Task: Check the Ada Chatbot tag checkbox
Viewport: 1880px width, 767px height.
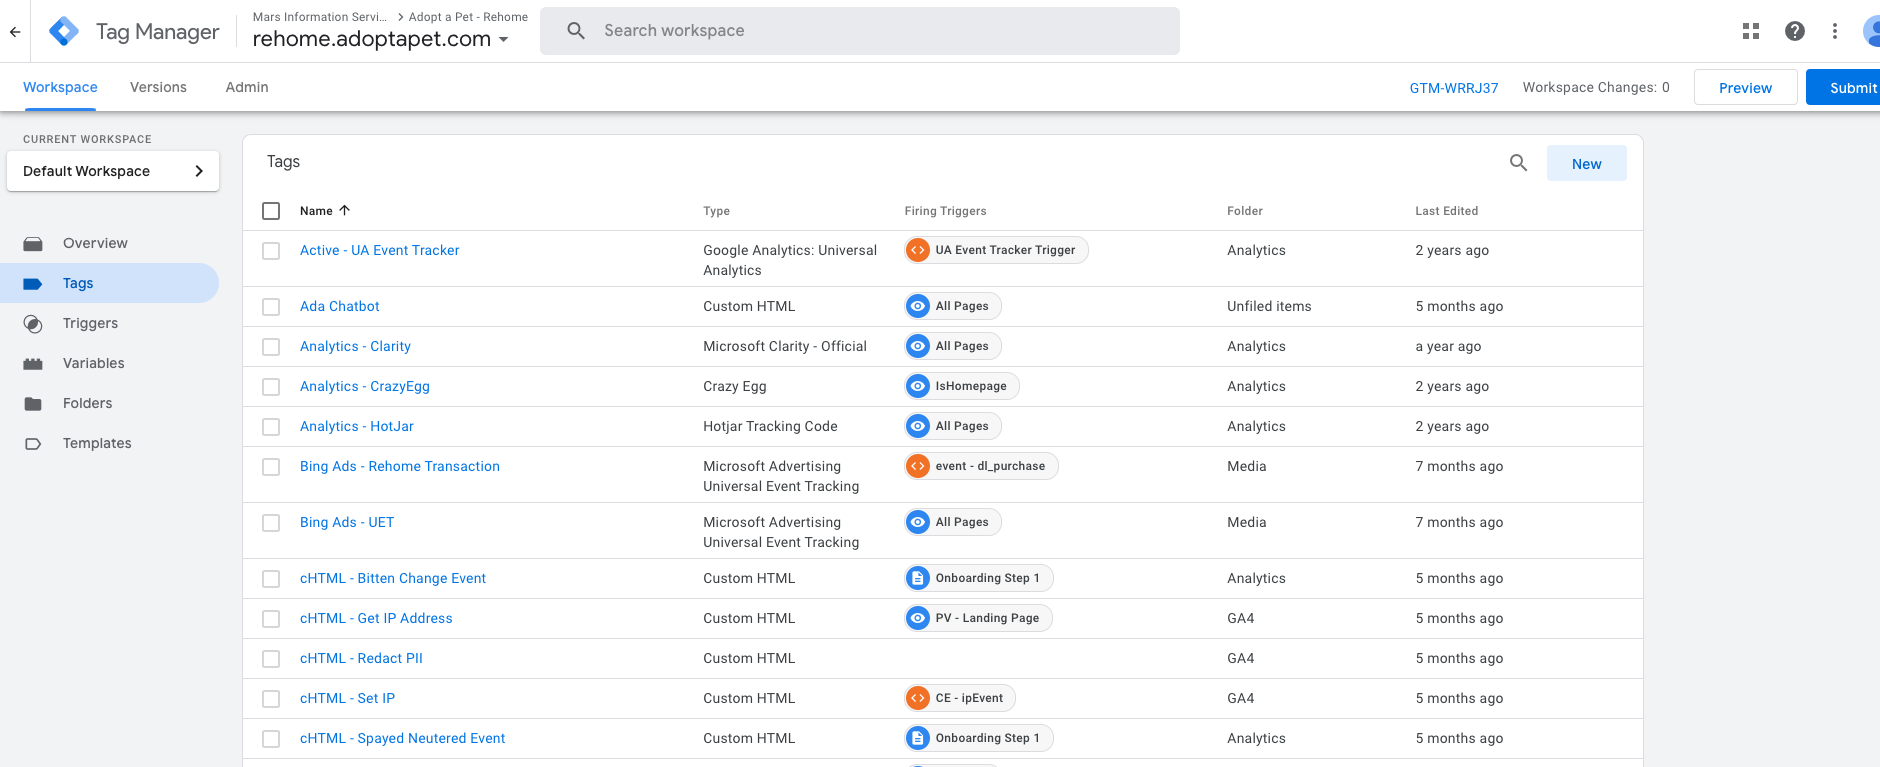Action: pos(271,307)
